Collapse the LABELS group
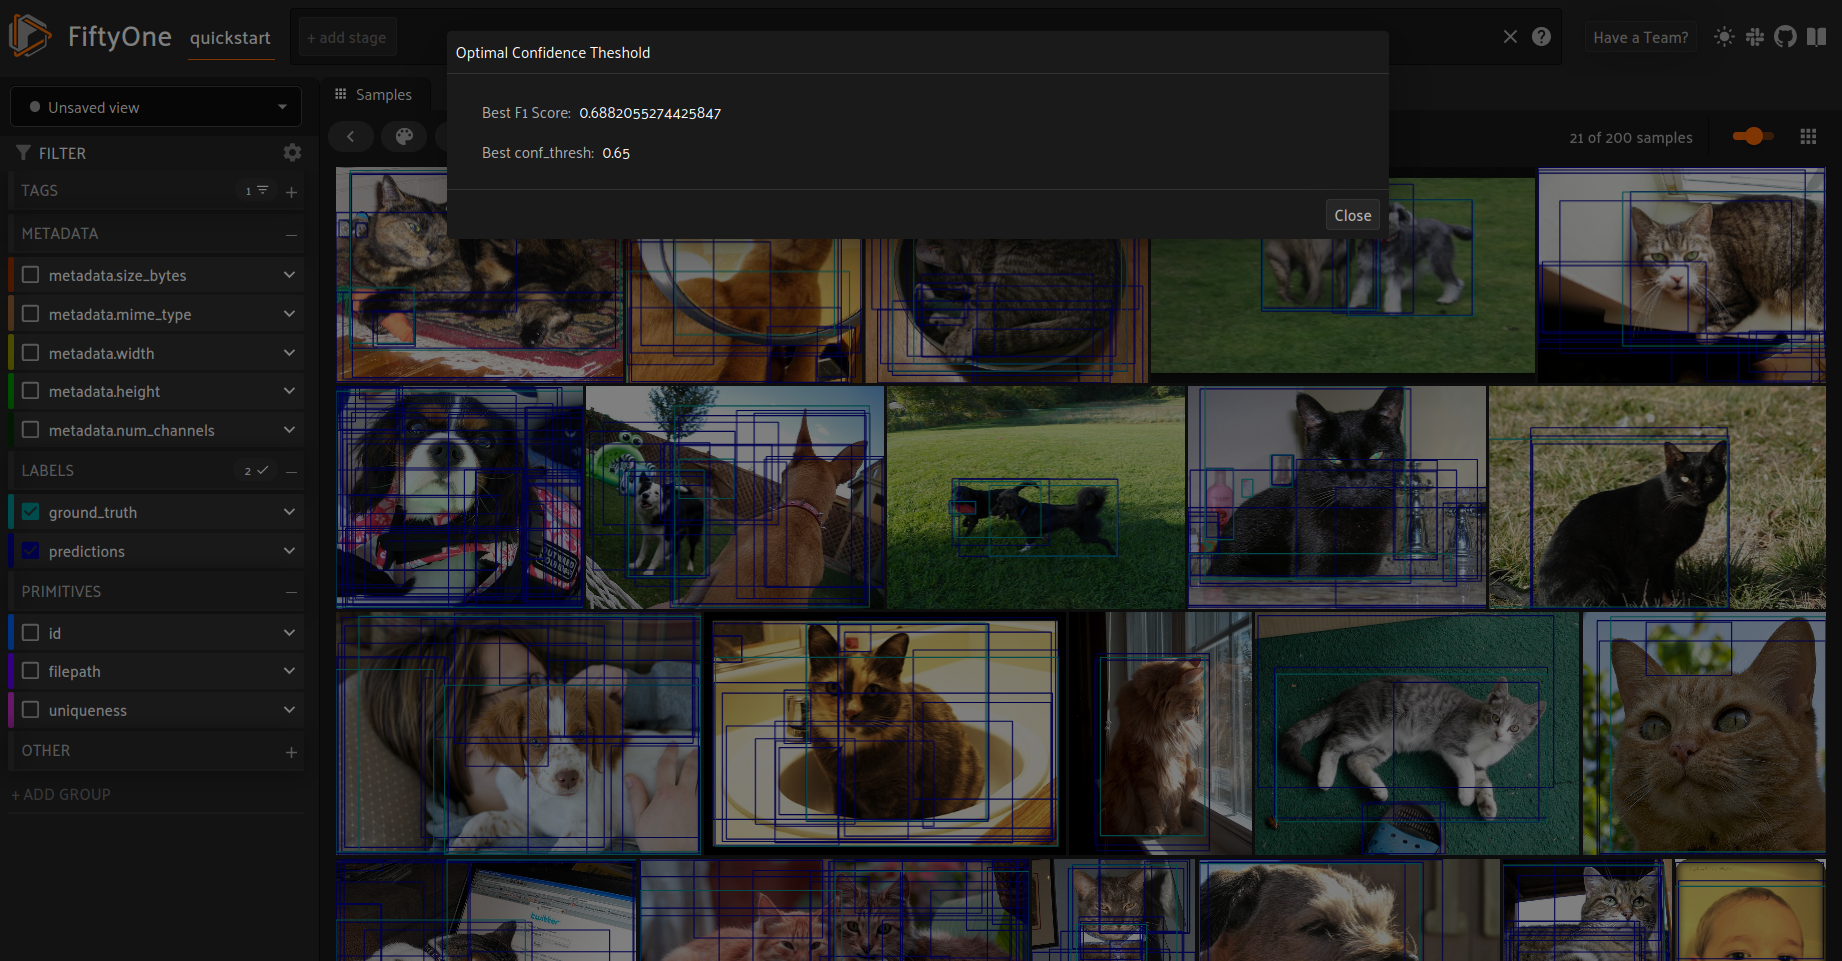 pos(291,471)
